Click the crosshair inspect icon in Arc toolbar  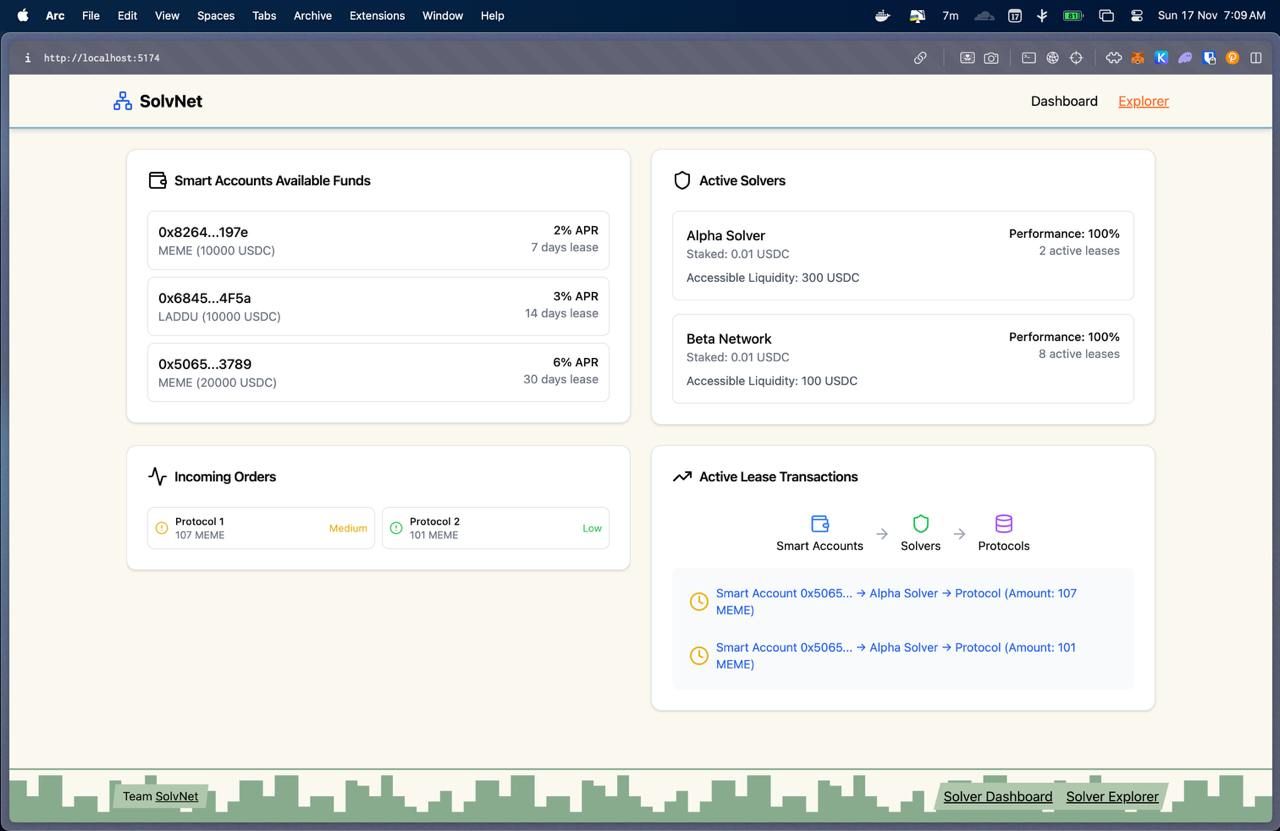click(1076, 58)
